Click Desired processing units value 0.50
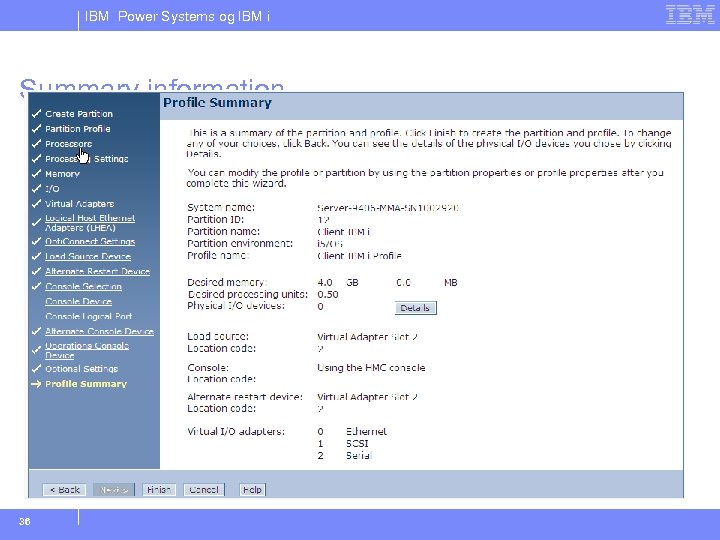The width and height of the screenshot is (720, 540). pos(328,294)
